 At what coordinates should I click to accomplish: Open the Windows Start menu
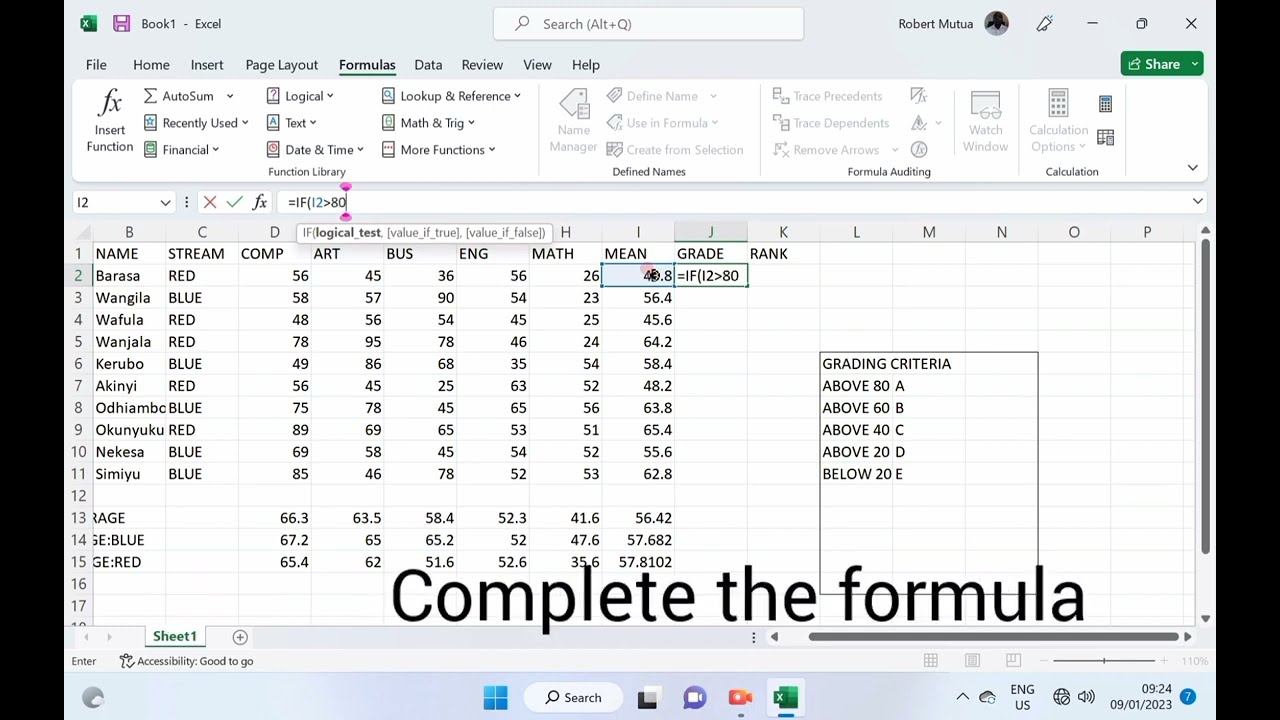[x=496, y=697]
